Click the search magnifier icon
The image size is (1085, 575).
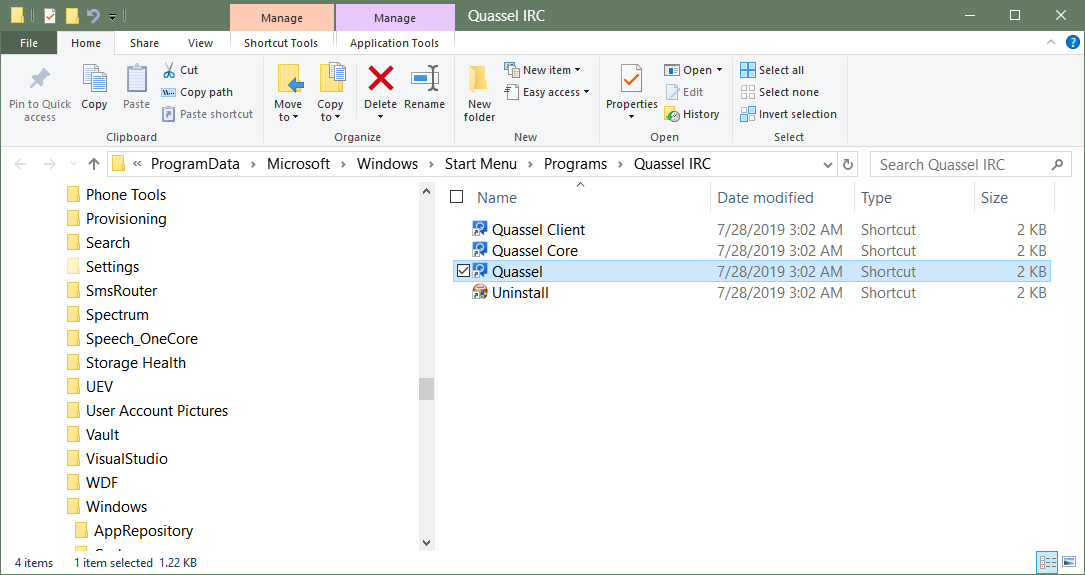[x=1057, y=165]
